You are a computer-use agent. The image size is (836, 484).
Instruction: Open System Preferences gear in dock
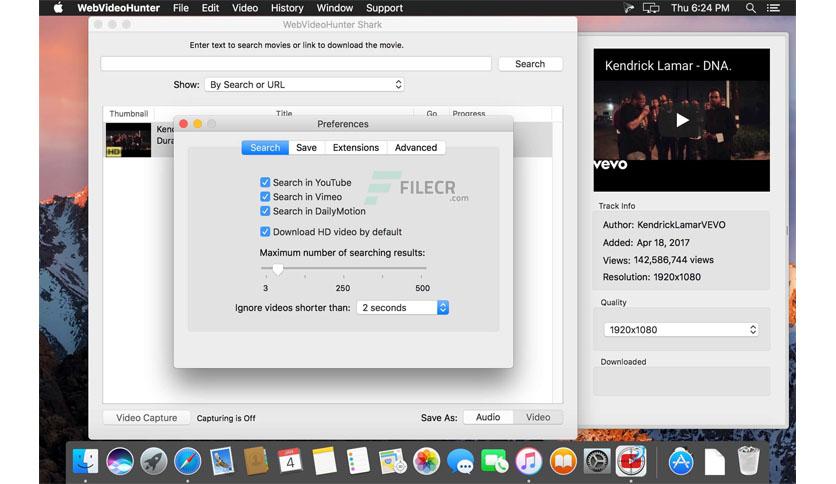click(x=597, y=461)
